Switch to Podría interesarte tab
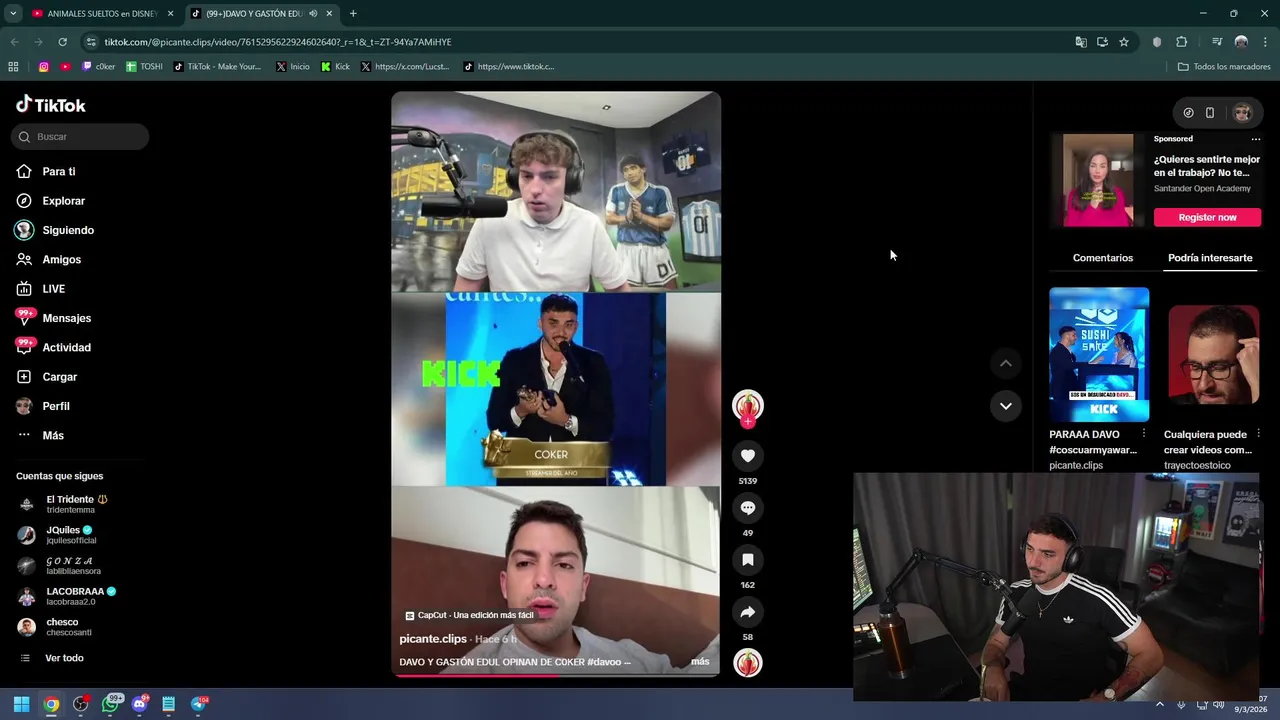The width and height of the screenshot is (1280, 720). [1210, 258]
